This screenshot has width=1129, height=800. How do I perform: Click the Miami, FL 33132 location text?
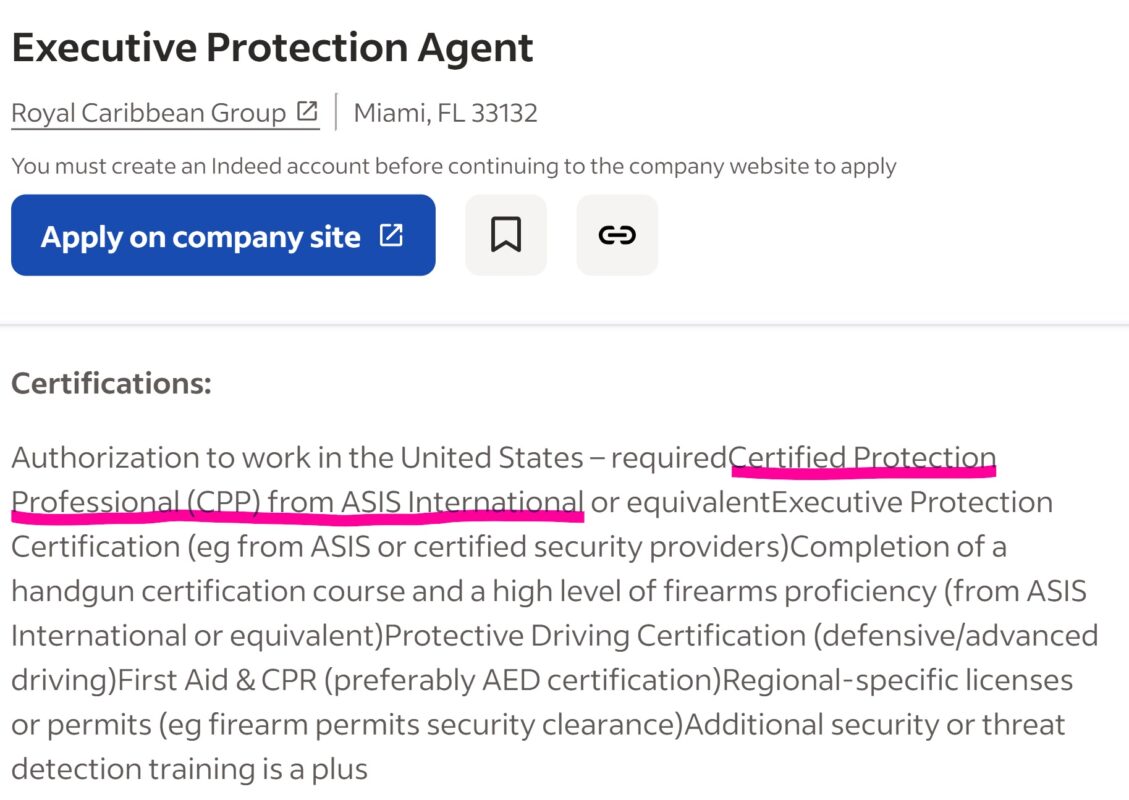445,113
